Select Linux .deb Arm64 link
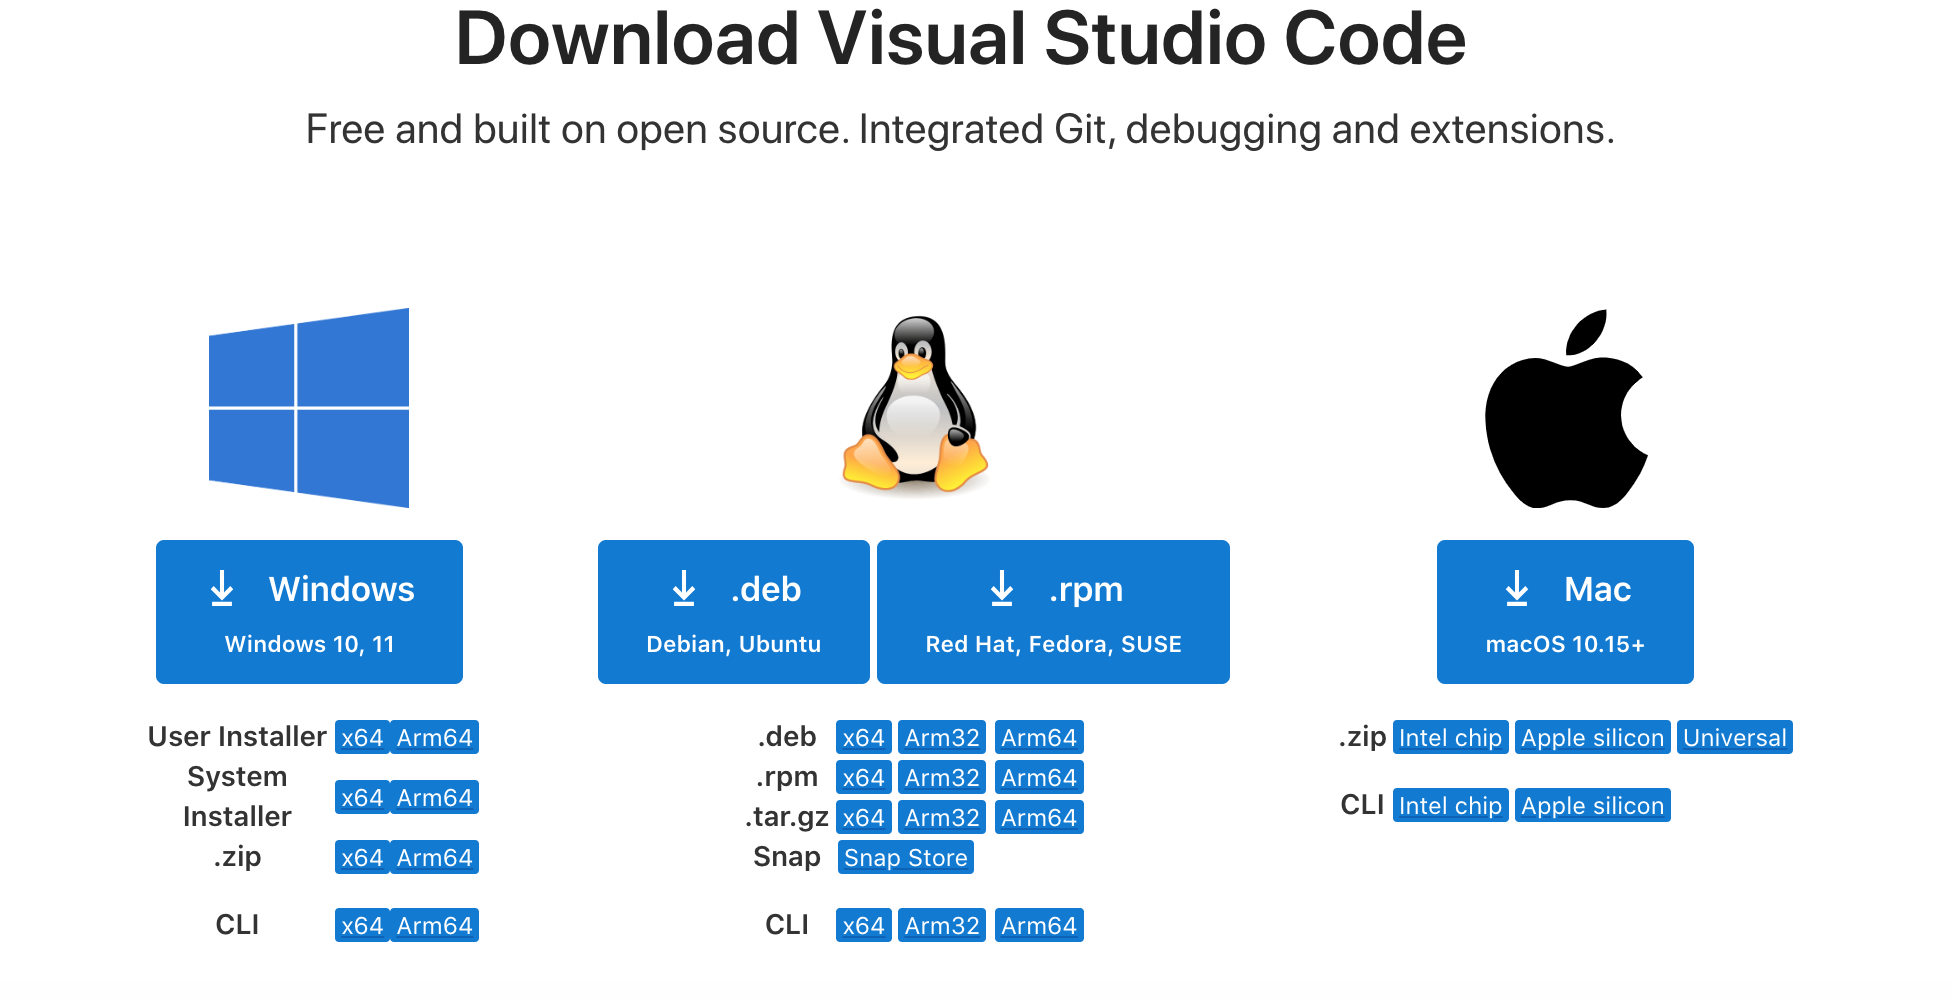Image resolution: width=1952 pixels, height=1000 pixels. (1039, 737)
